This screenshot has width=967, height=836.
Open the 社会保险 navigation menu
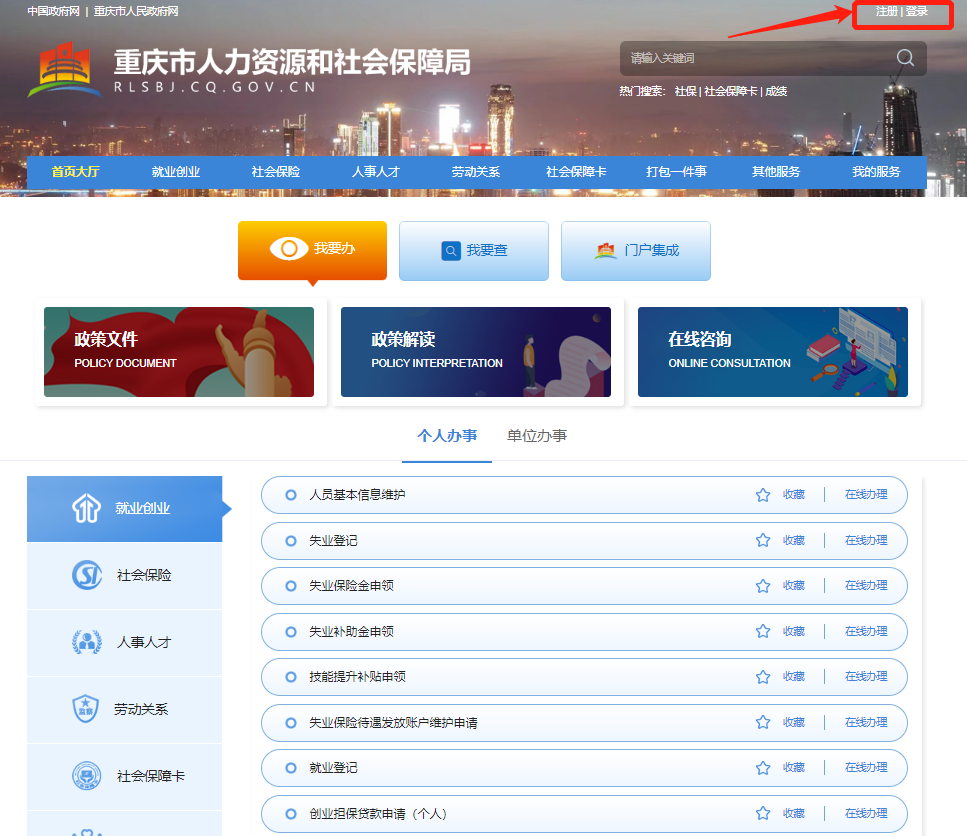(x=276, y=172)
